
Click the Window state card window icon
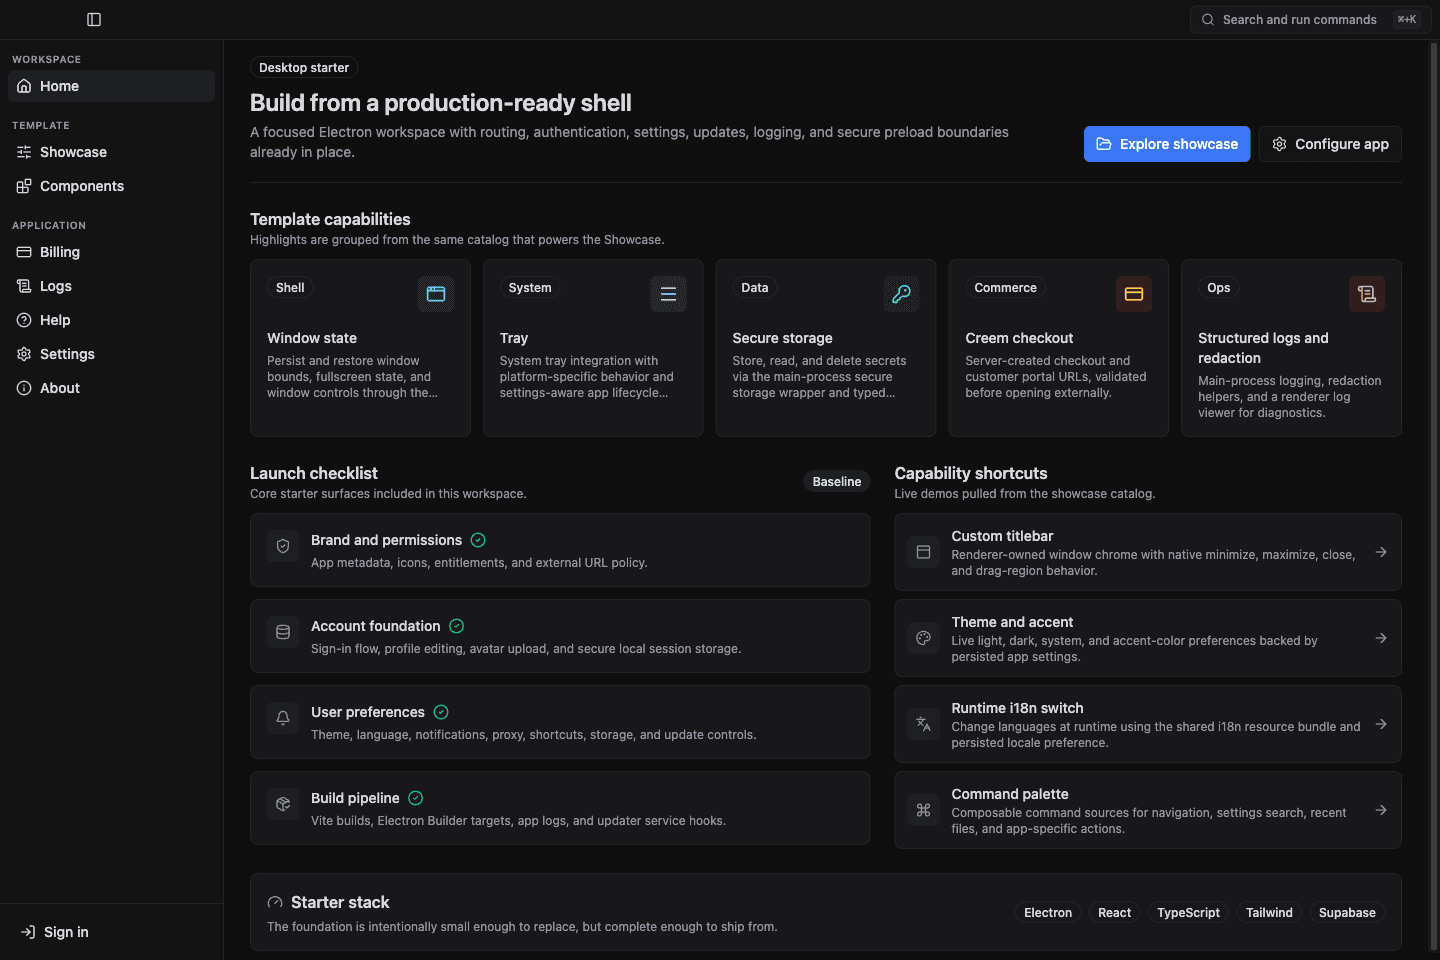tap(436, 294)
